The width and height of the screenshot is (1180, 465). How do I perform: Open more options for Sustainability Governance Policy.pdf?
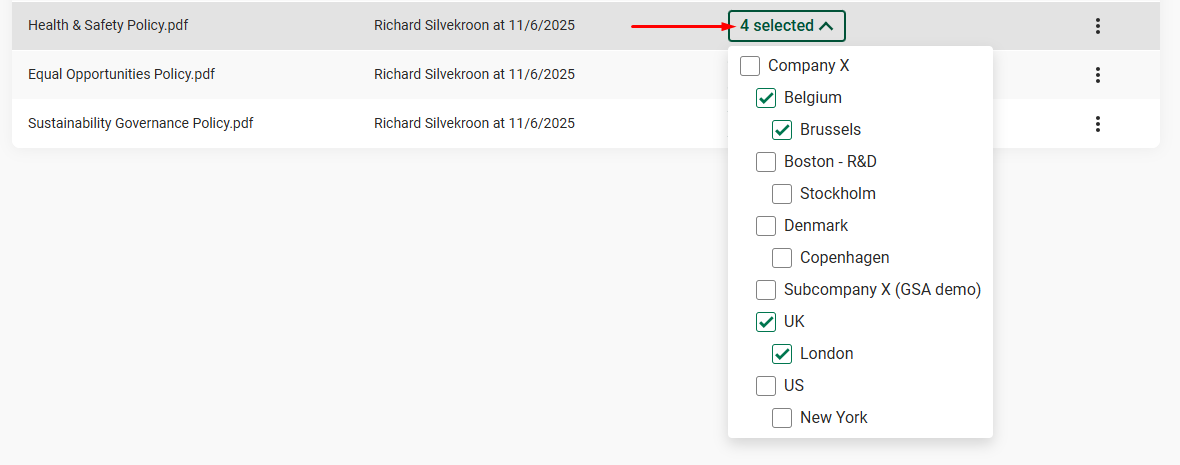click(1098, 124)
